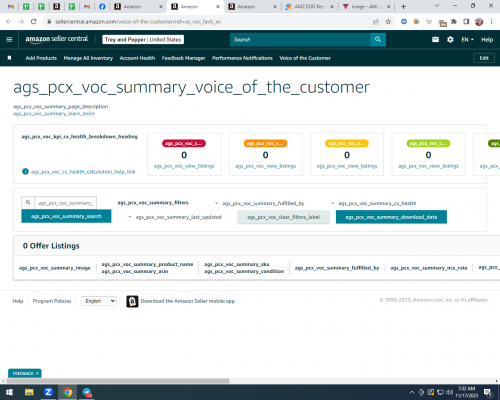The width and height of the screenshot is (500, 400).
Task: Open the messages envelope icon
Action: (435, 40)
